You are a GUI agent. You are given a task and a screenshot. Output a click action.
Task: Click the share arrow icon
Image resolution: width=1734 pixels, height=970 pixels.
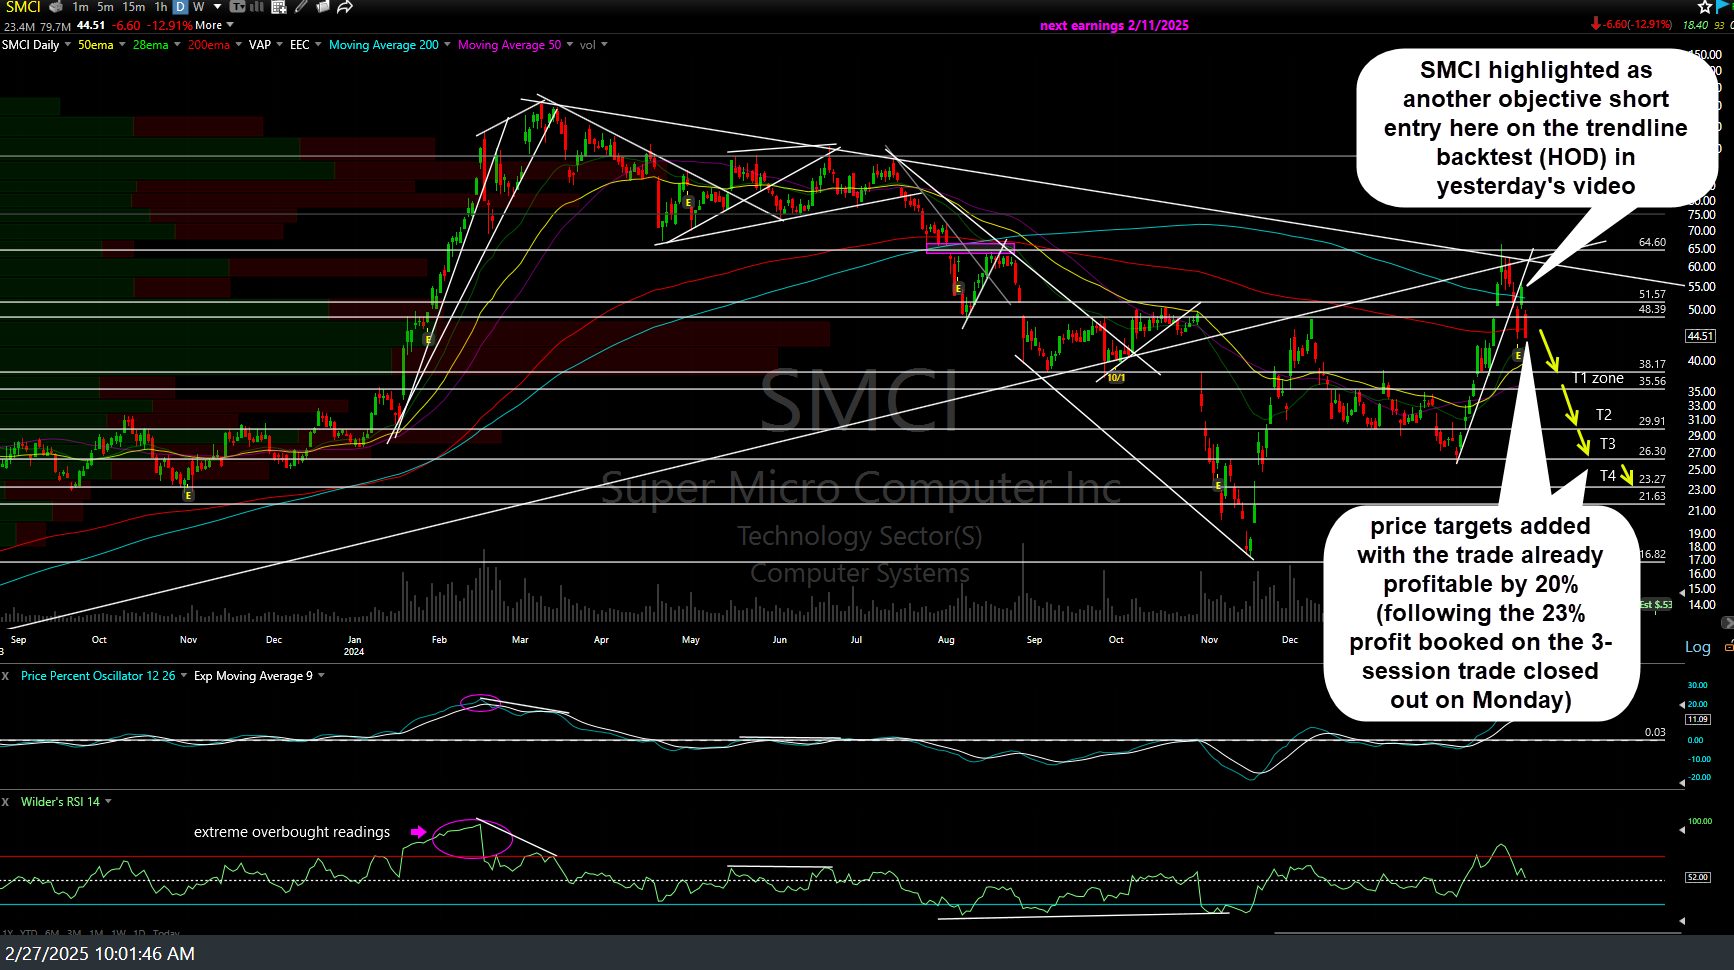343,7
